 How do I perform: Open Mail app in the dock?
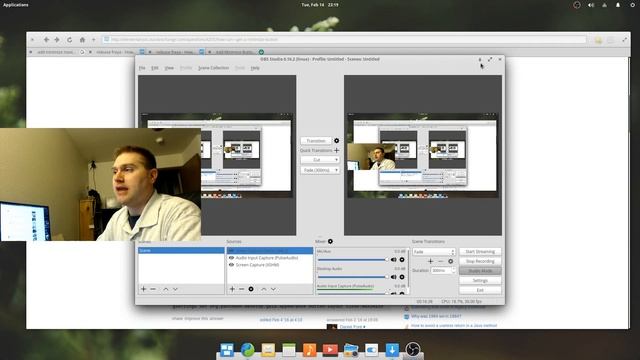268,350
